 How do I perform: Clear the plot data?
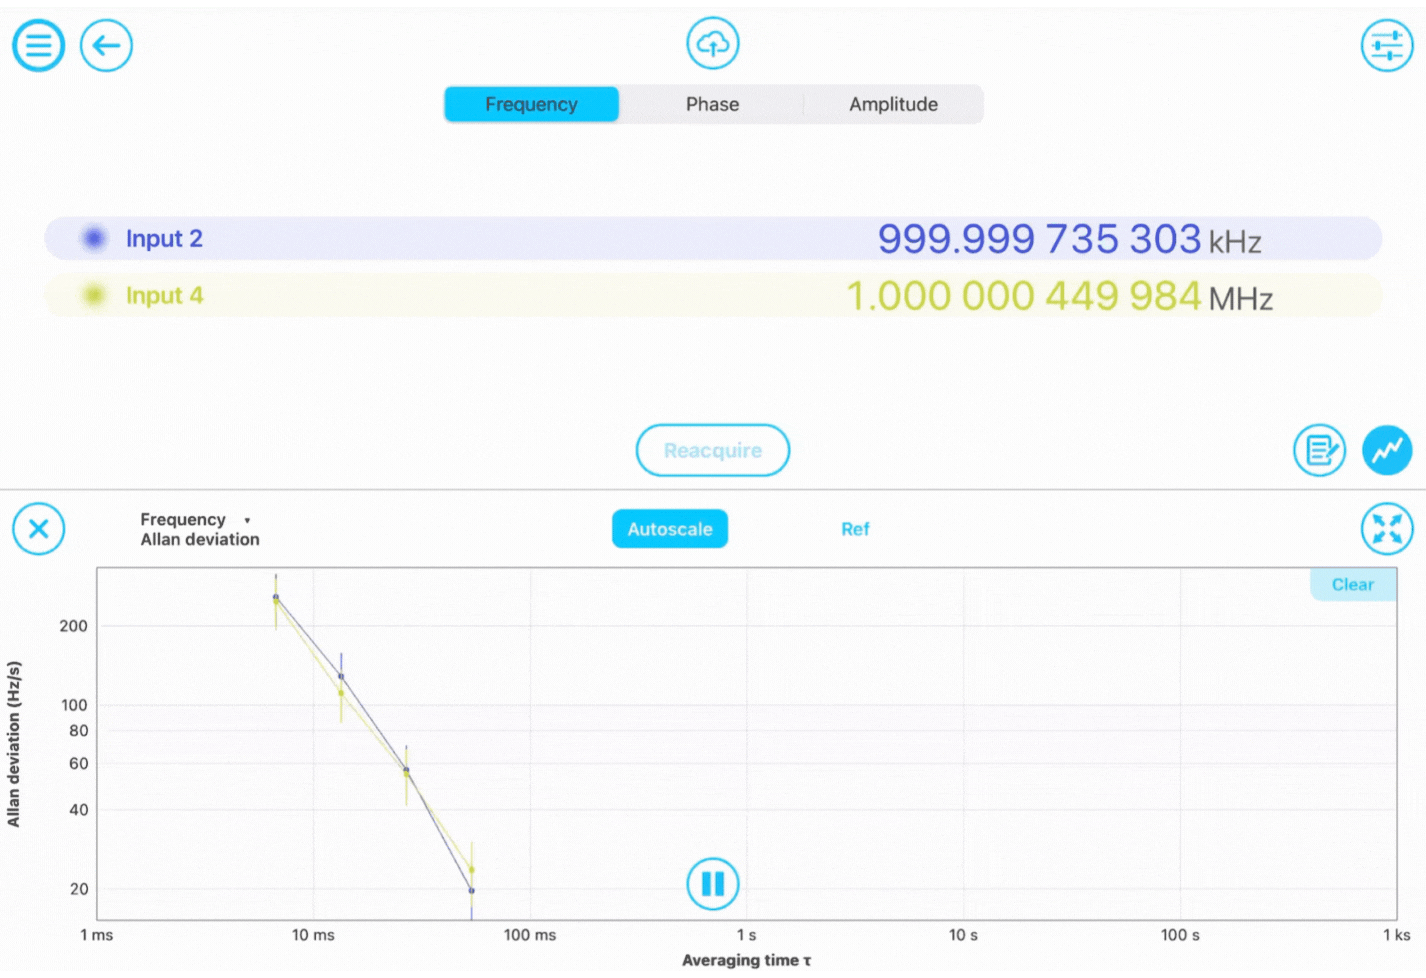pyautogui.click(x=1353, y=585)
